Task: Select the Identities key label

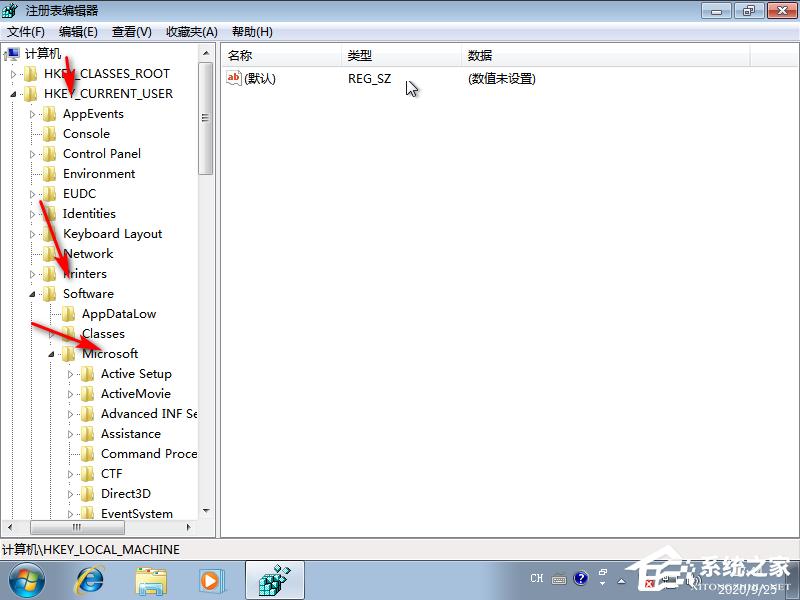Action: click(89, 214)
